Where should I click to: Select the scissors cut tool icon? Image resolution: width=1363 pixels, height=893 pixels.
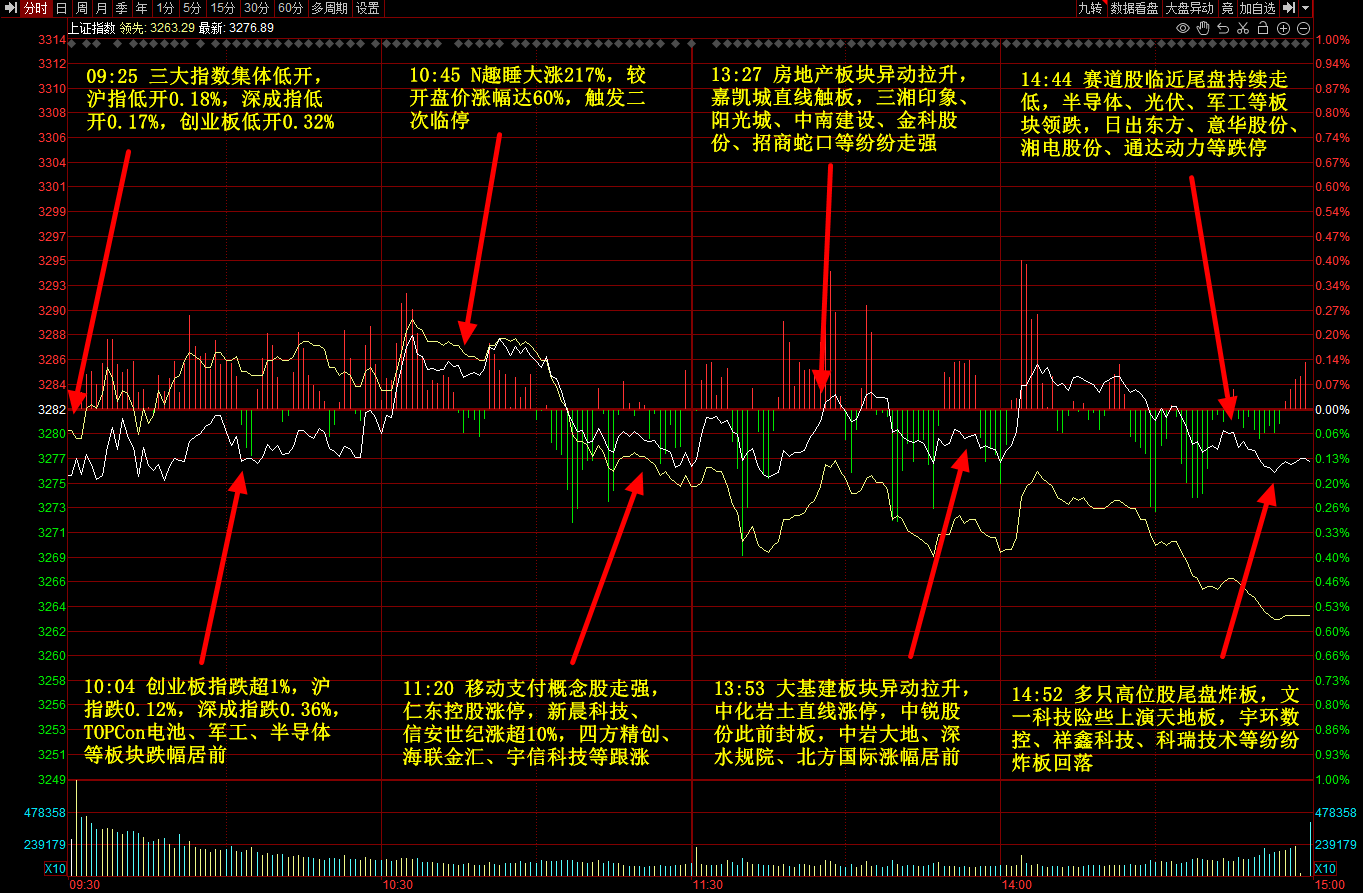click(1243, 28)
